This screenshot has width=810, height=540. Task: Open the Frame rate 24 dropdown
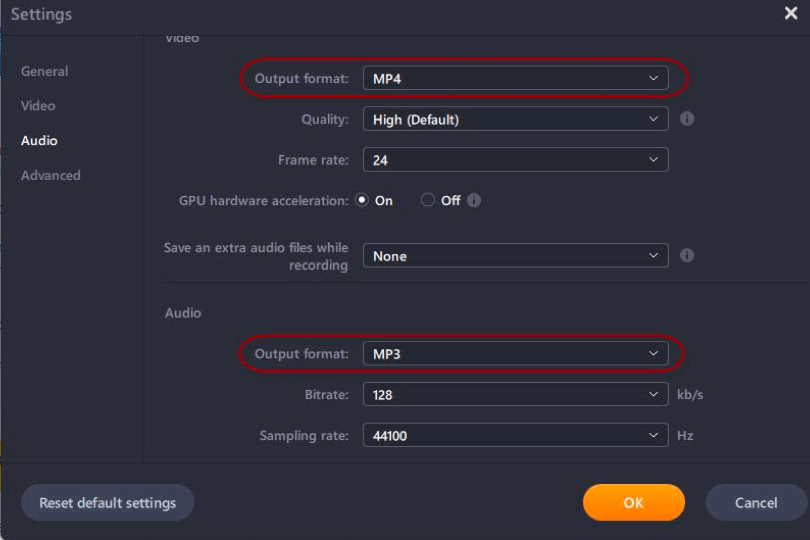pos(515,159)
